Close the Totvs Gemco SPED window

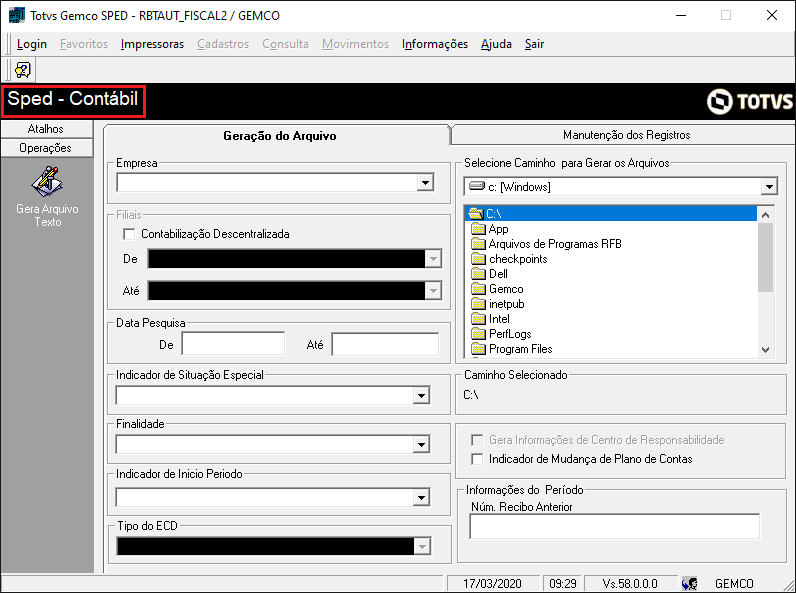(x=772, y=15)
